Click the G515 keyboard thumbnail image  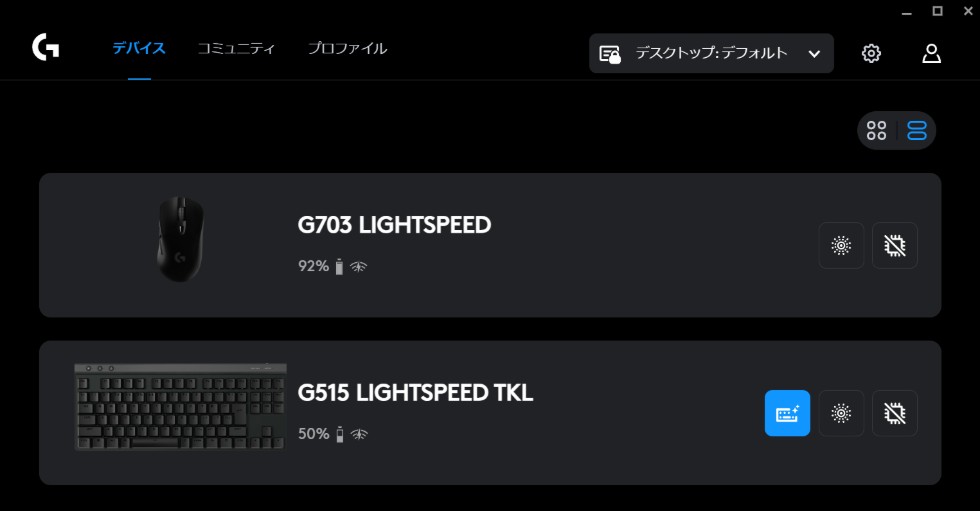(180, 407)
